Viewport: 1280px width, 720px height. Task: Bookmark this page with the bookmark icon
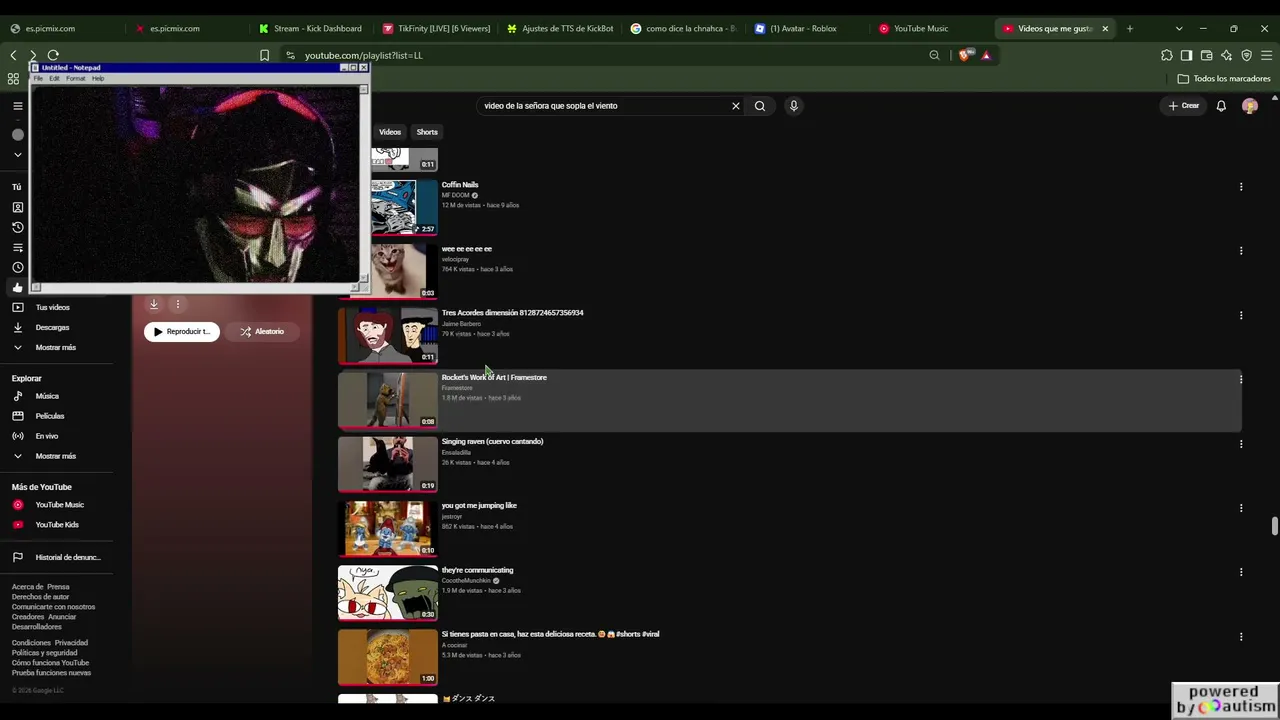(264, 55)
